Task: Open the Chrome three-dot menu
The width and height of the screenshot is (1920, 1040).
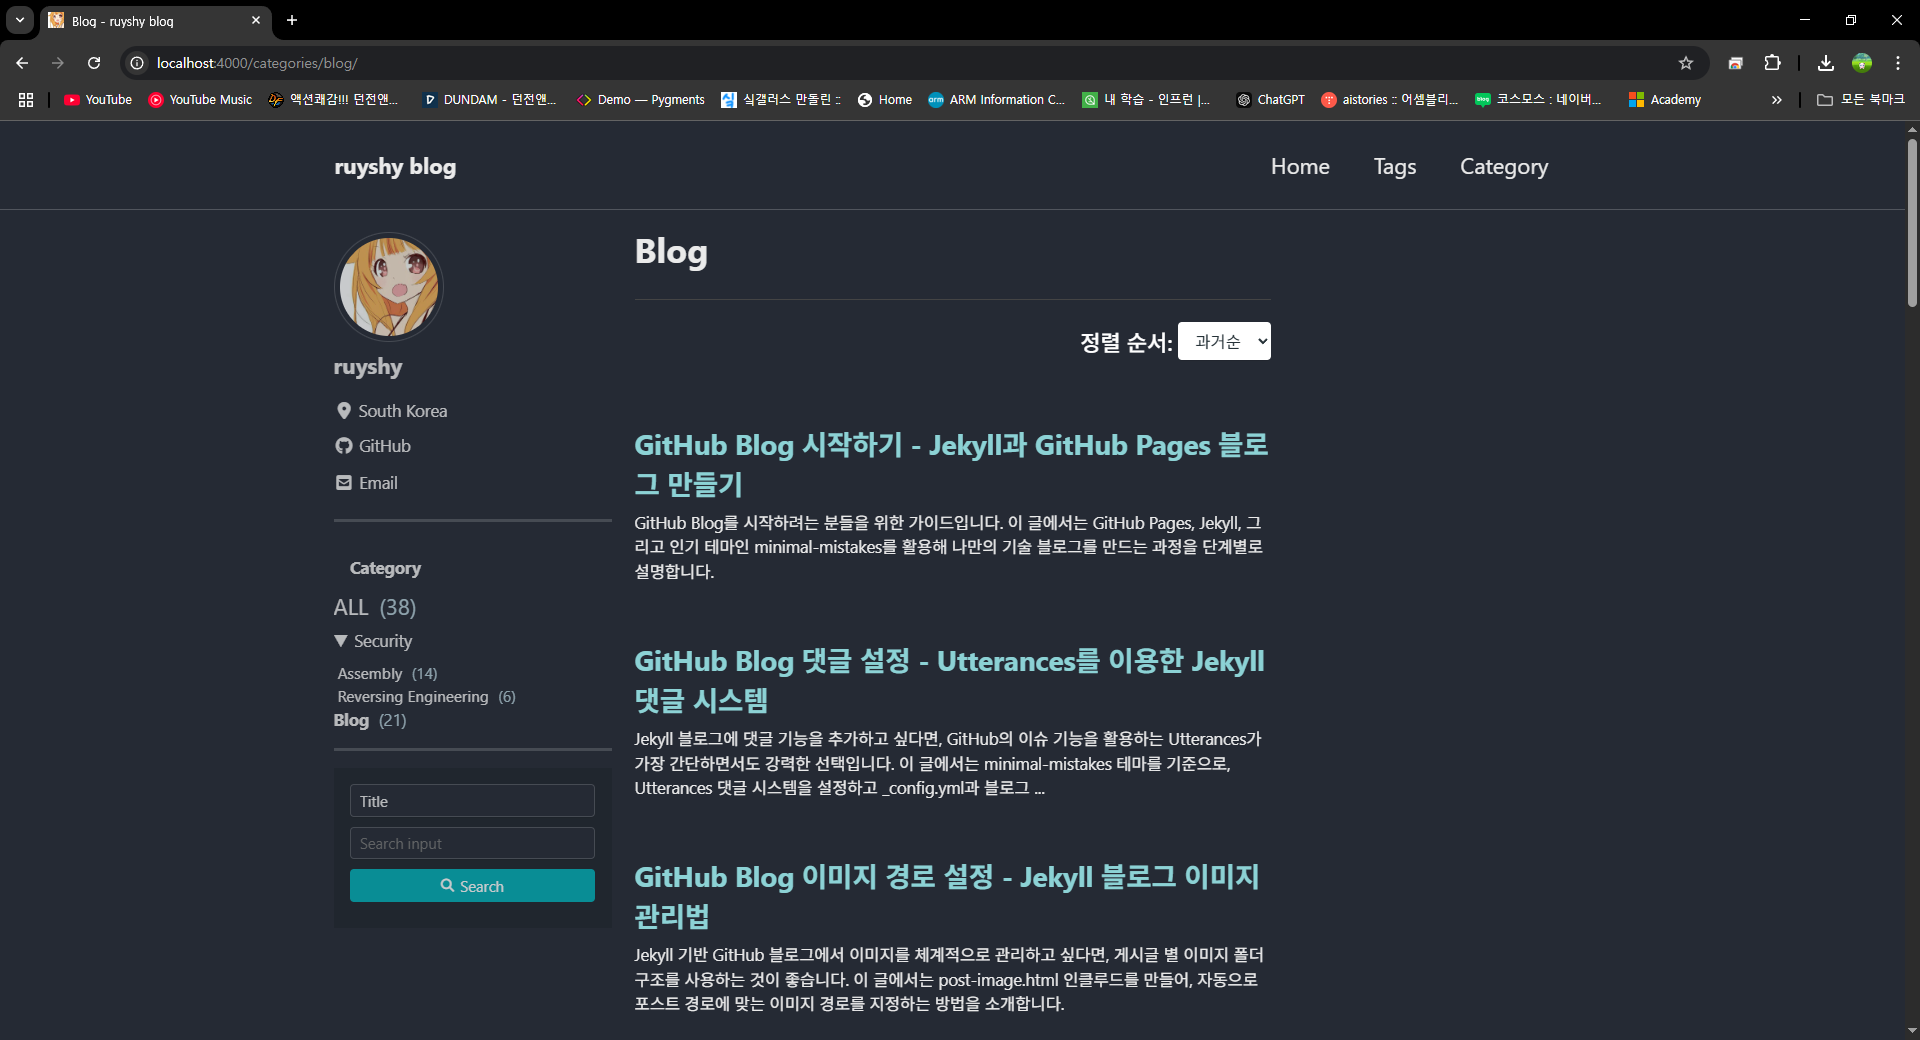Action: 1897,63
